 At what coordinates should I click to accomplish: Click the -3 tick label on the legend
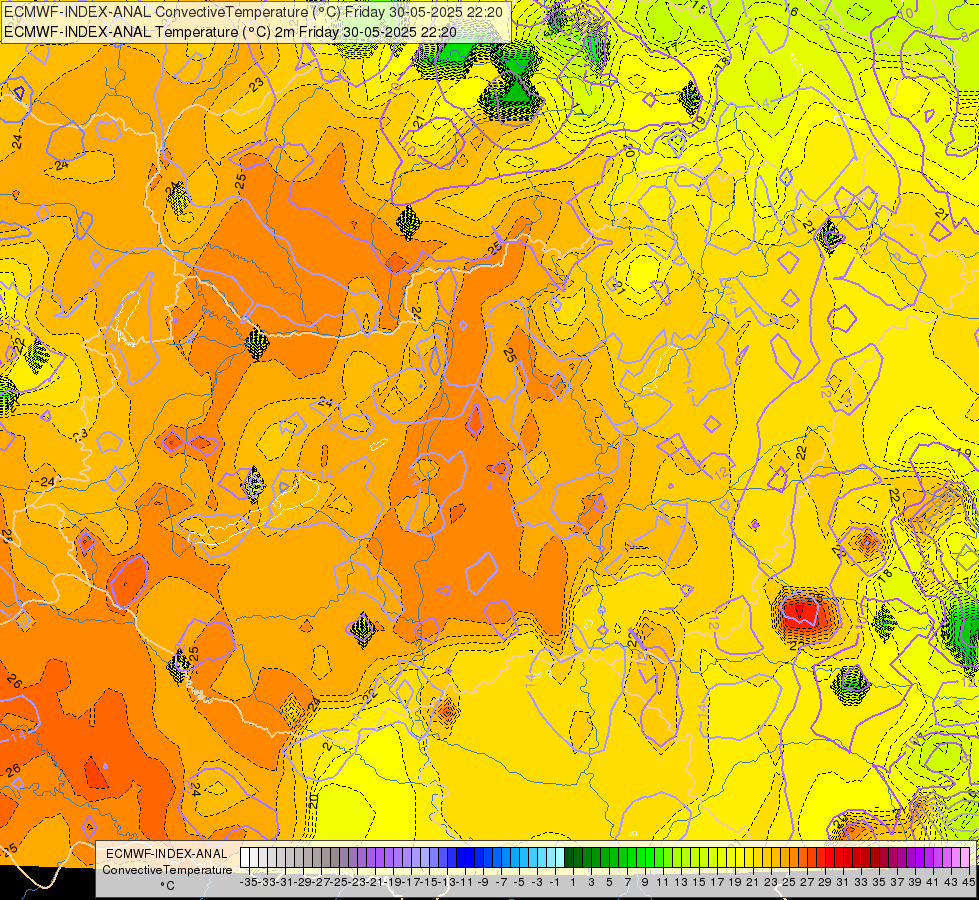(536, 882)
